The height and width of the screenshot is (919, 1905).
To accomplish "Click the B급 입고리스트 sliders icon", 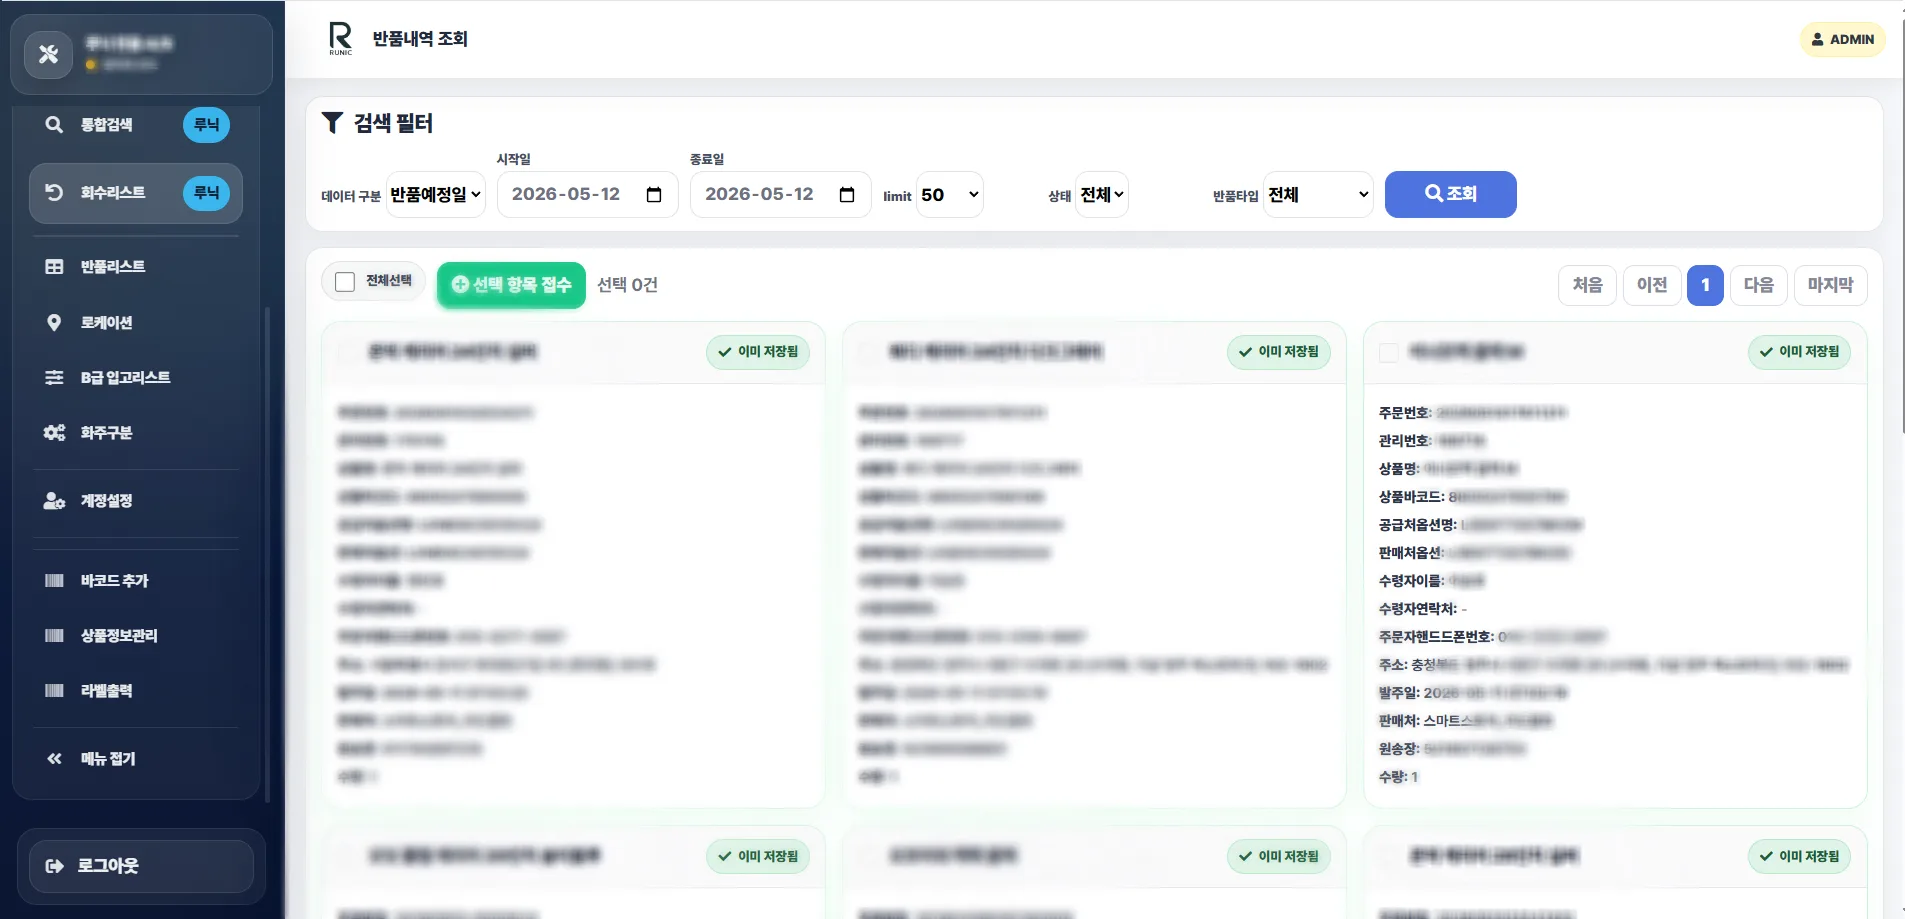I will click(x=54, y=378).
